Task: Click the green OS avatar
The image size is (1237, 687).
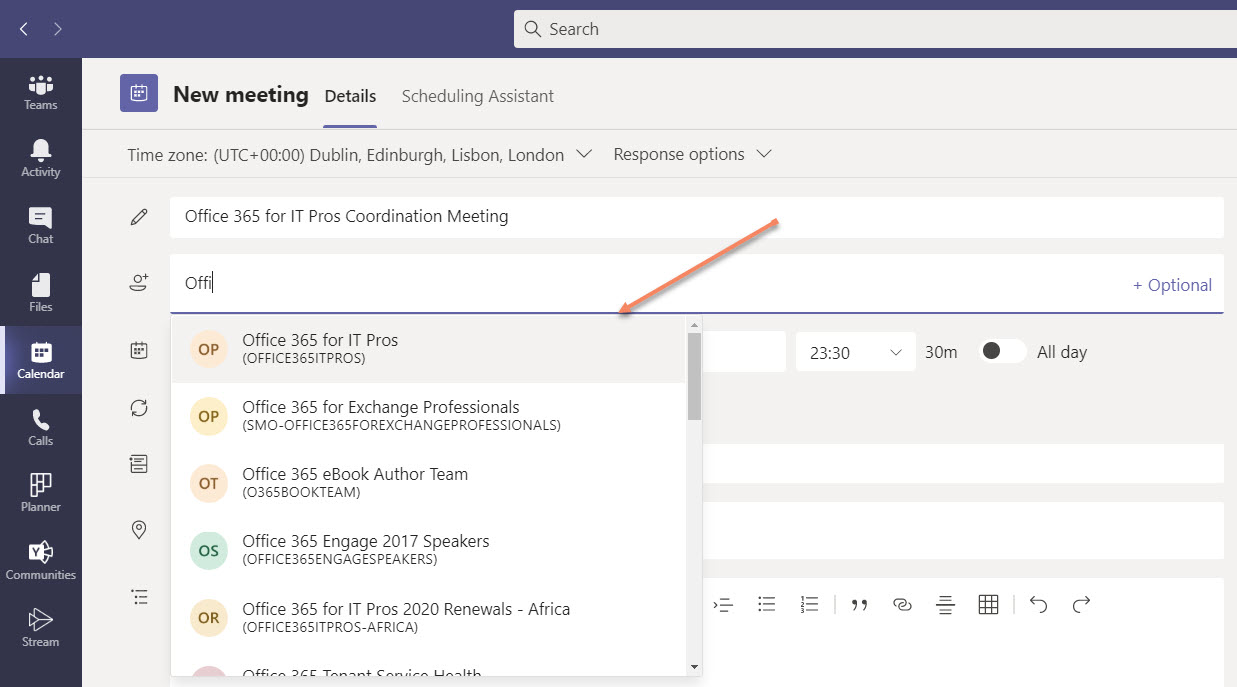Action: point(209,550)
